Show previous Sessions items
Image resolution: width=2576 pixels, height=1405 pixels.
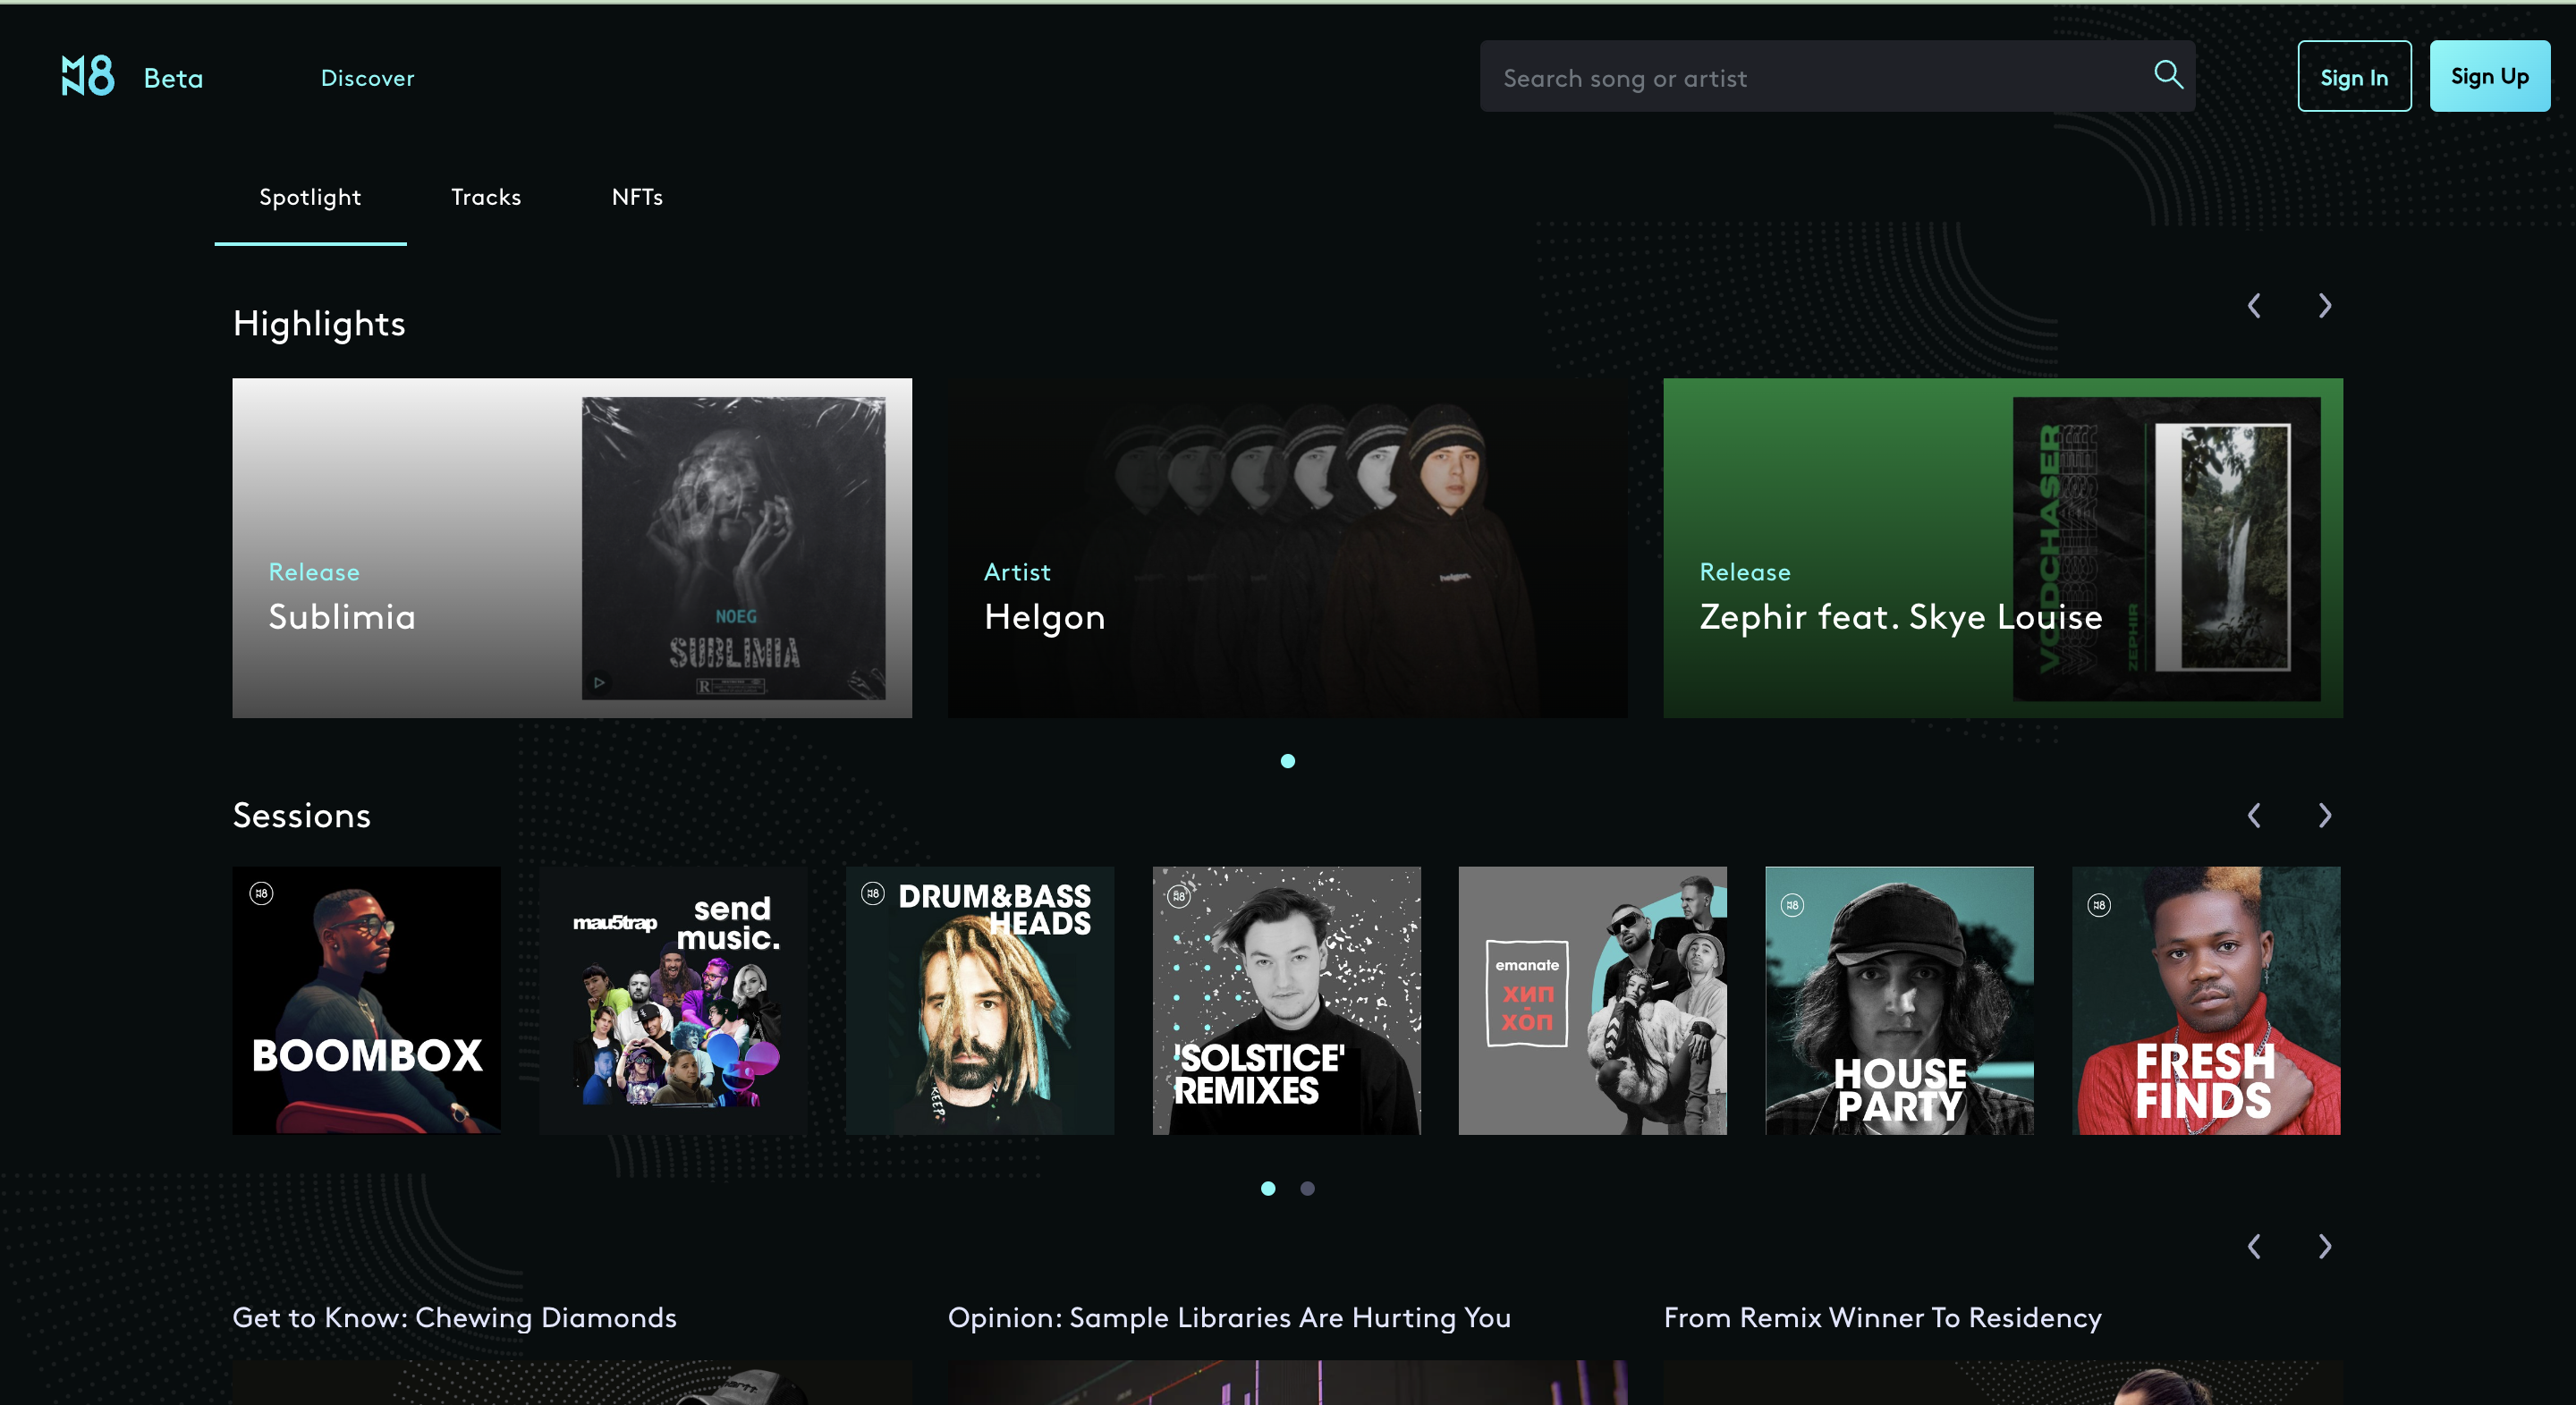(x=2254, y=816)
